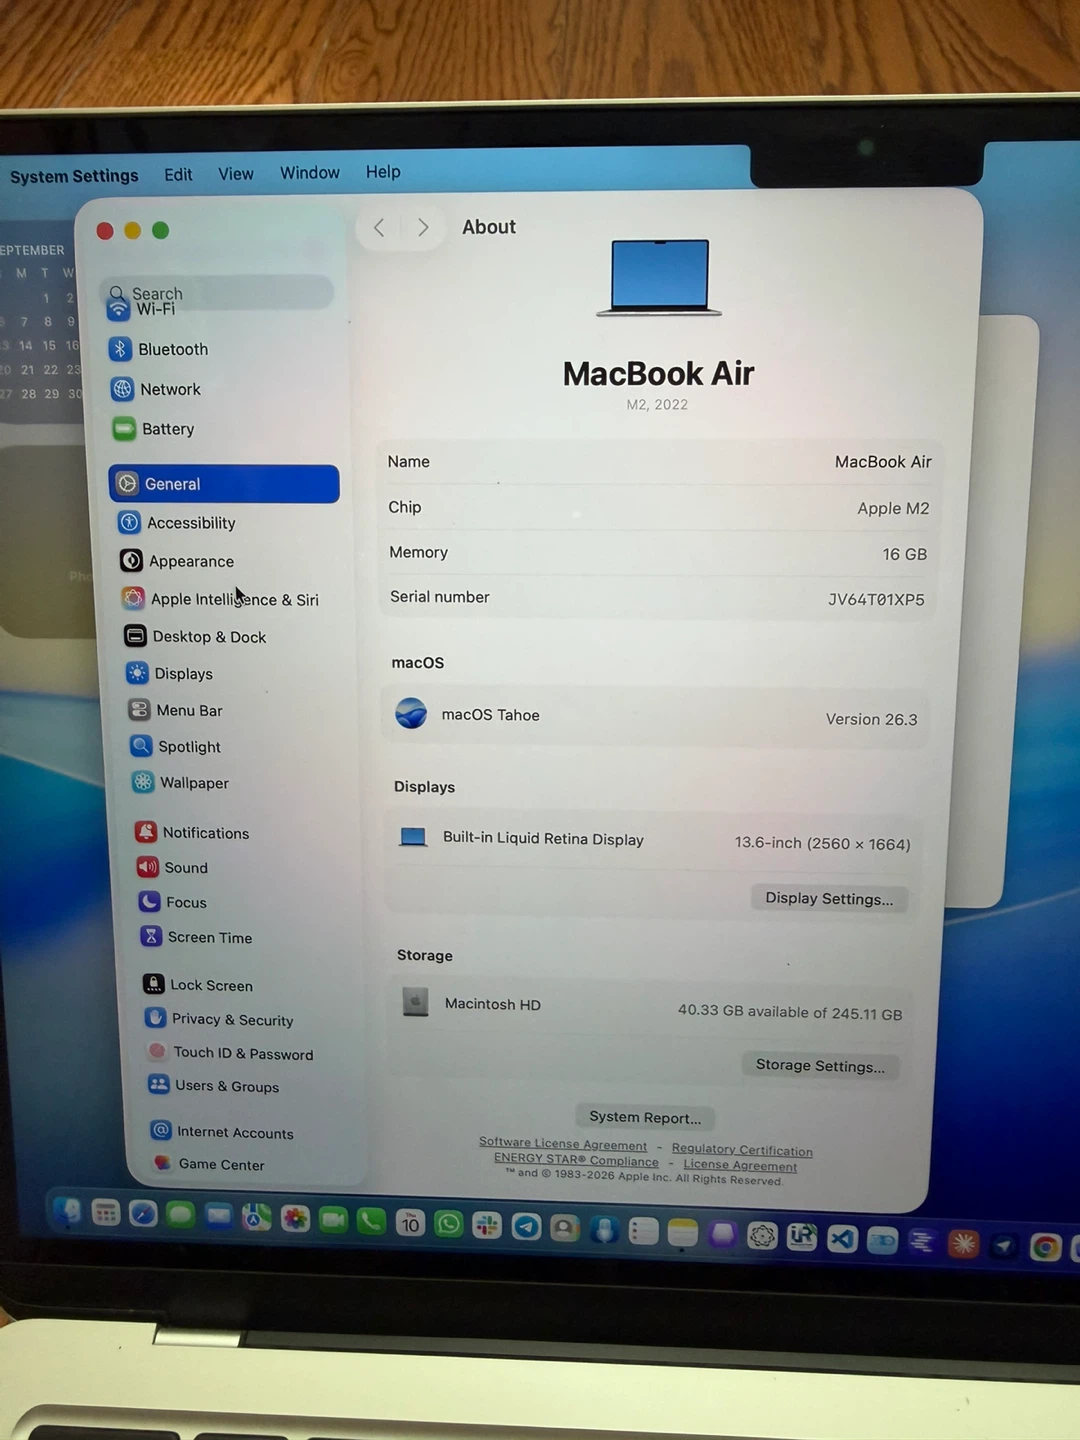Open Desktop & Dock settings
This screenshot has height=1440, width=1080.
click(x=196, y=636)
